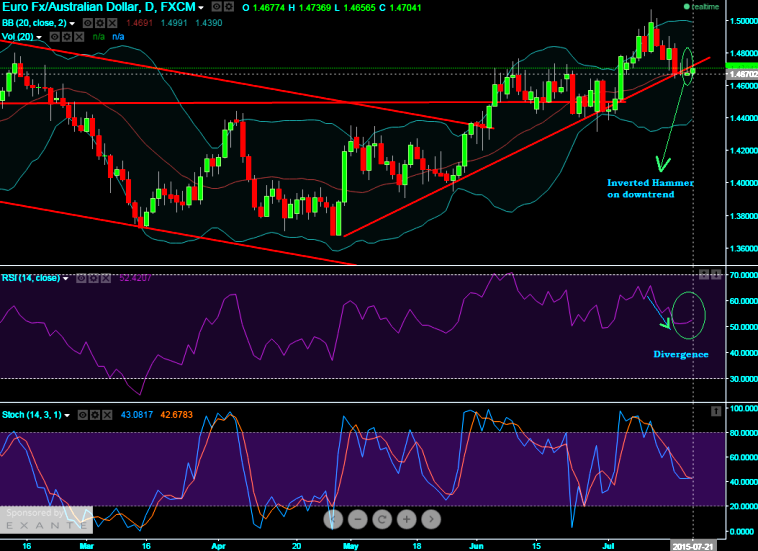Remove the Vol (20) indicator

[79, 37]
